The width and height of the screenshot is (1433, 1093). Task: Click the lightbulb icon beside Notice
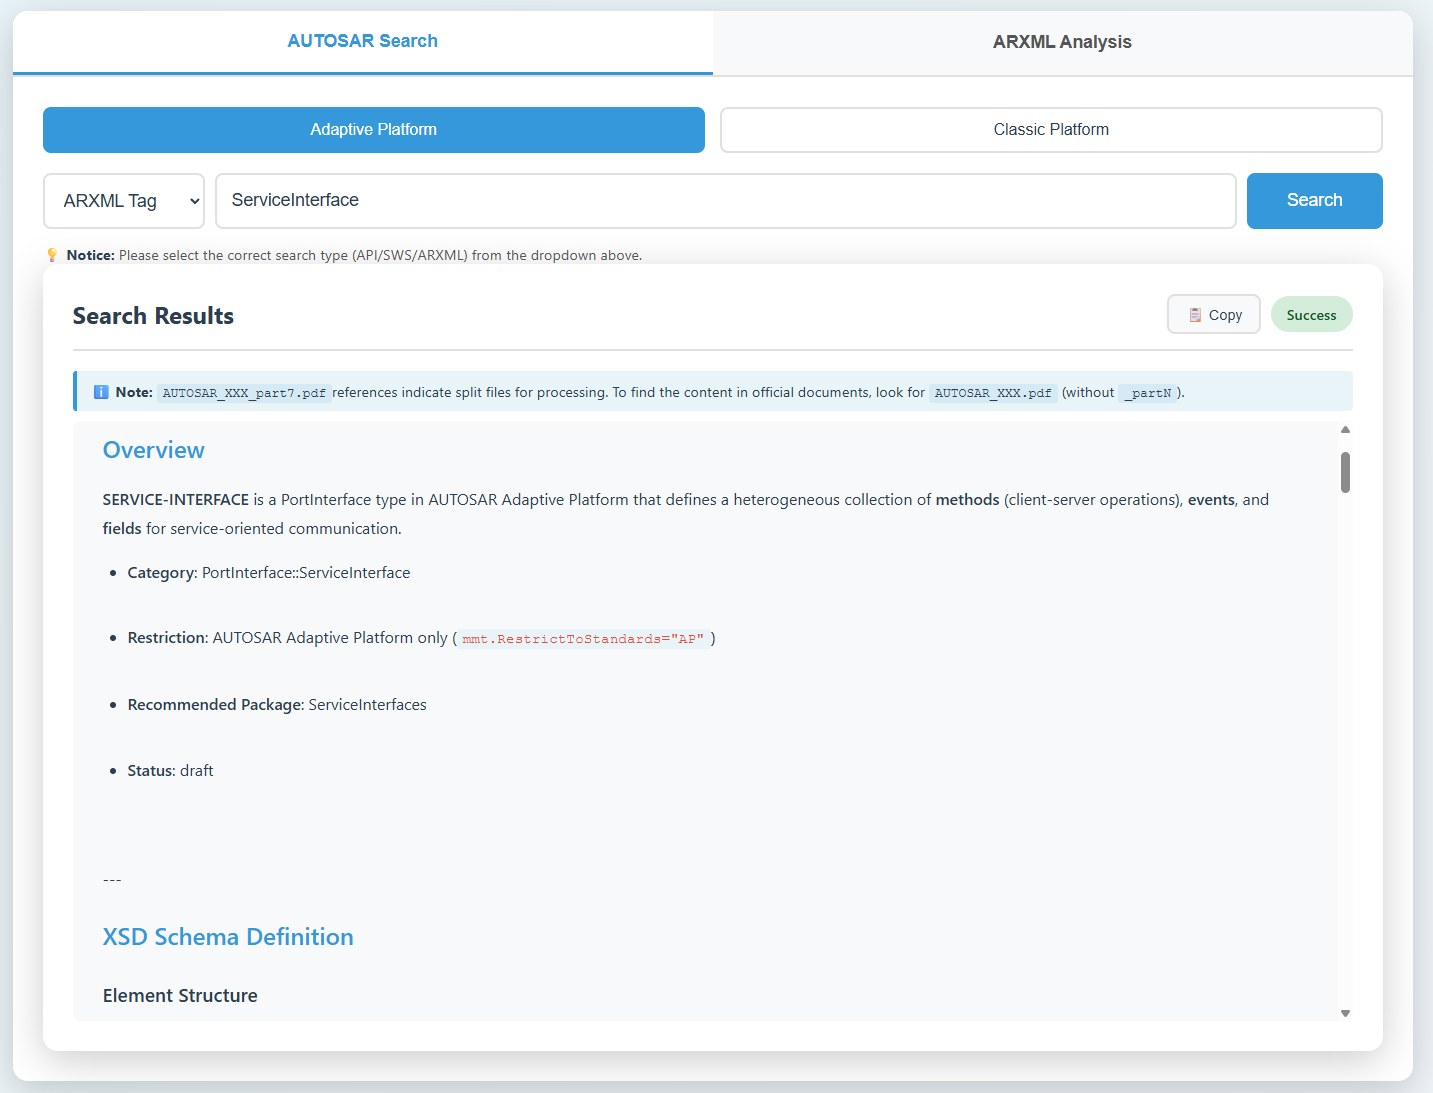coord(53,255)
